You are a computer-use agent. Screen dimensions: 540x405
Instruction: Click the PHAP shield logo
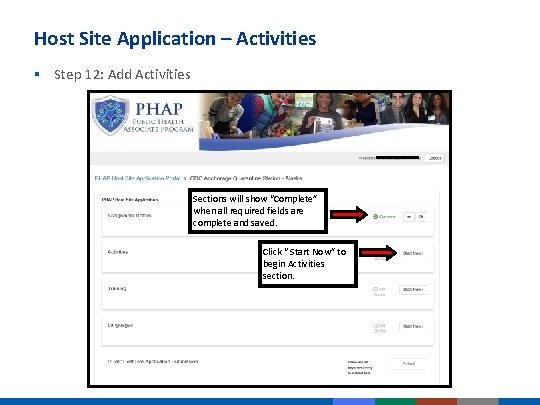click(x=111, y=115)
